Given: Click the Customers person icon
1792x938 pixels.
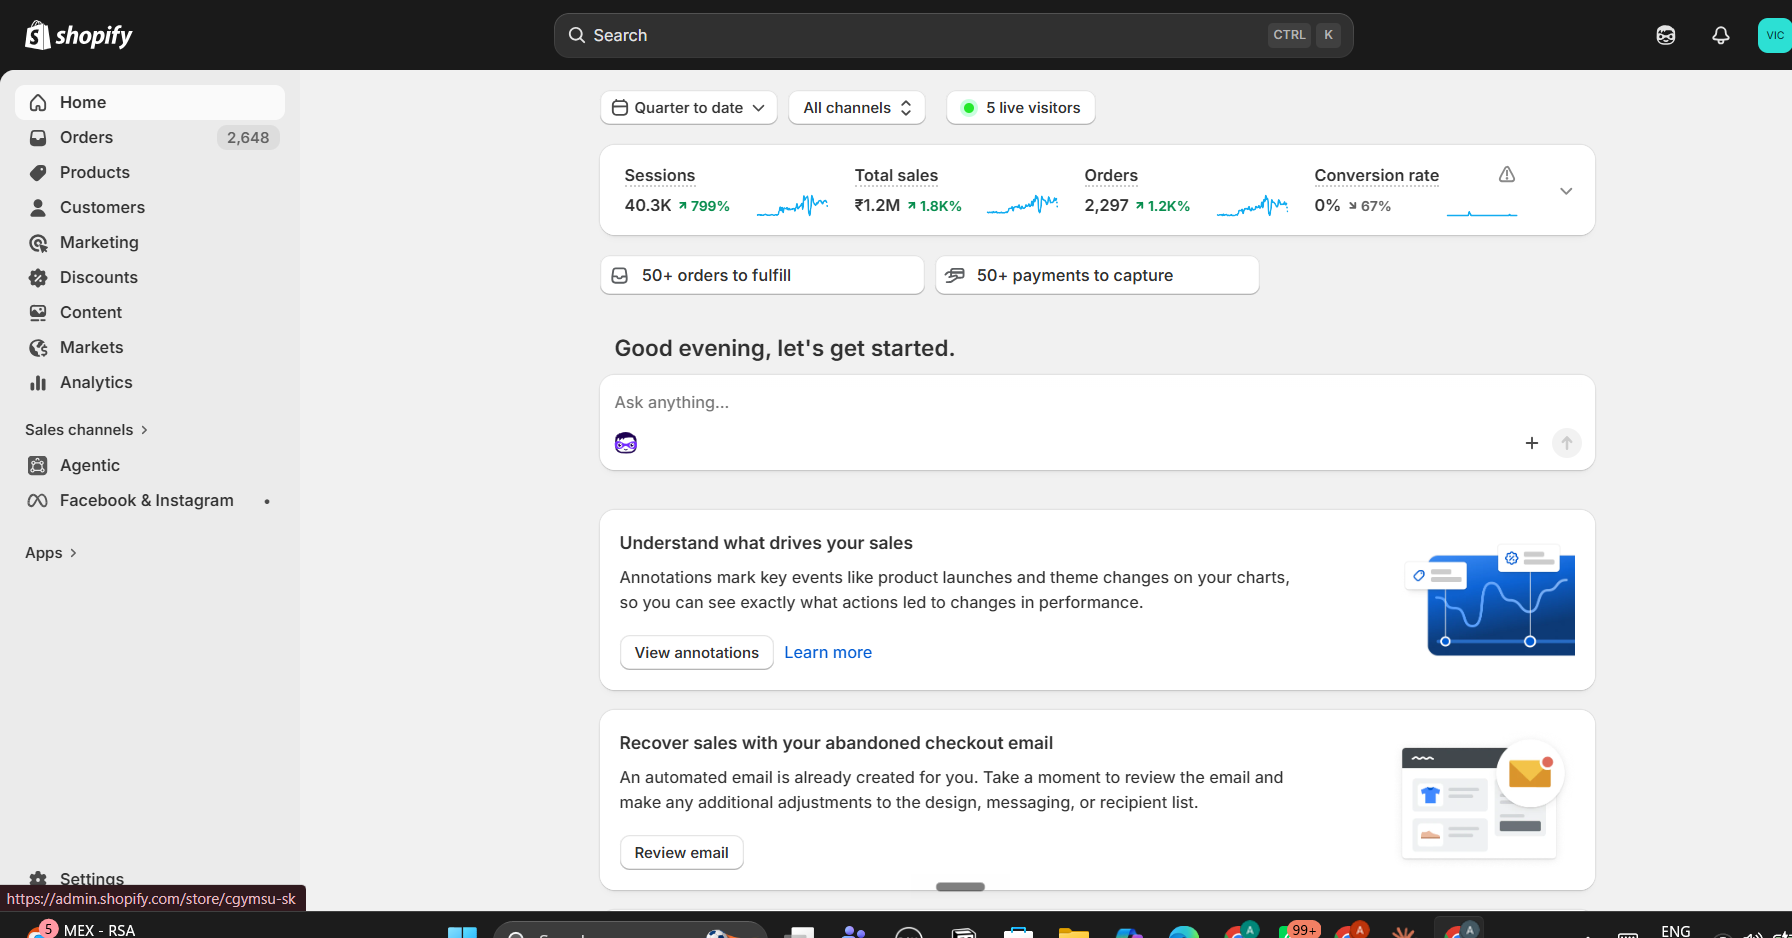Looking at the screenshot, I should pos(38,207).
